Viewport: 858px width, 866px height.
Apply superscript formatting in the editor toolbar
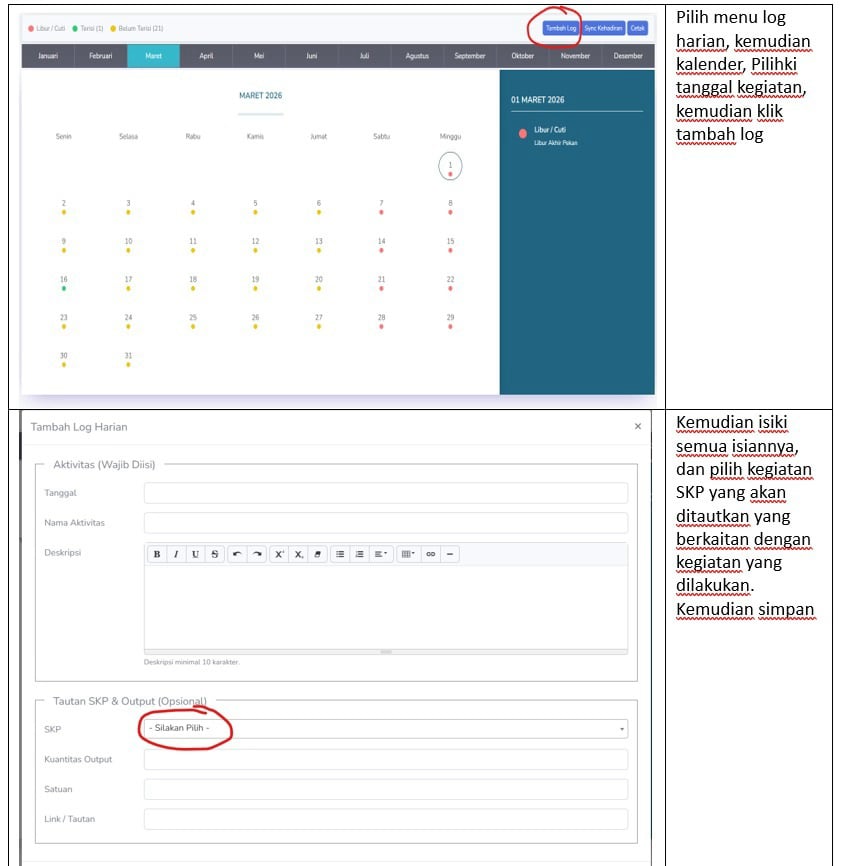278,553
